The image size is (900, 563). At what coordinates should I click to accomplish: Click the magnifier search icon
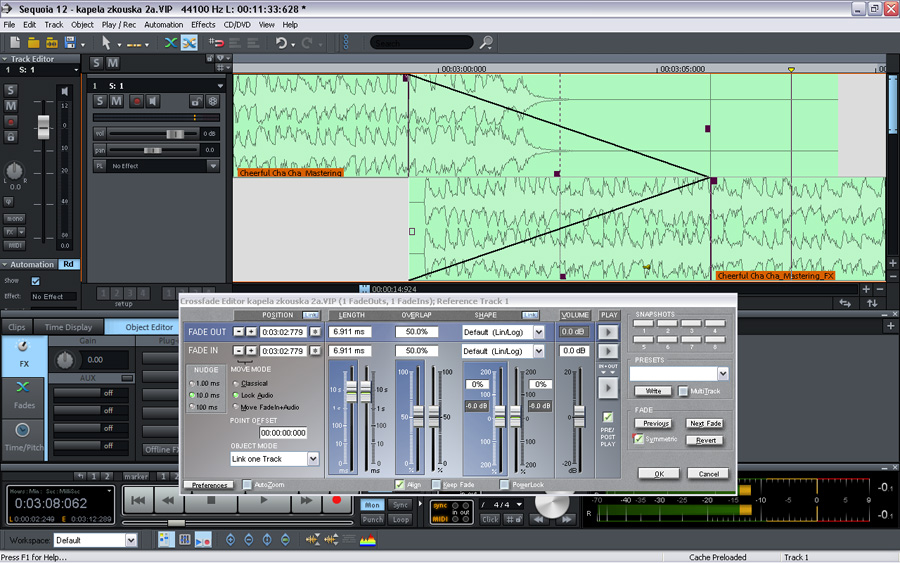click(486, 43)
